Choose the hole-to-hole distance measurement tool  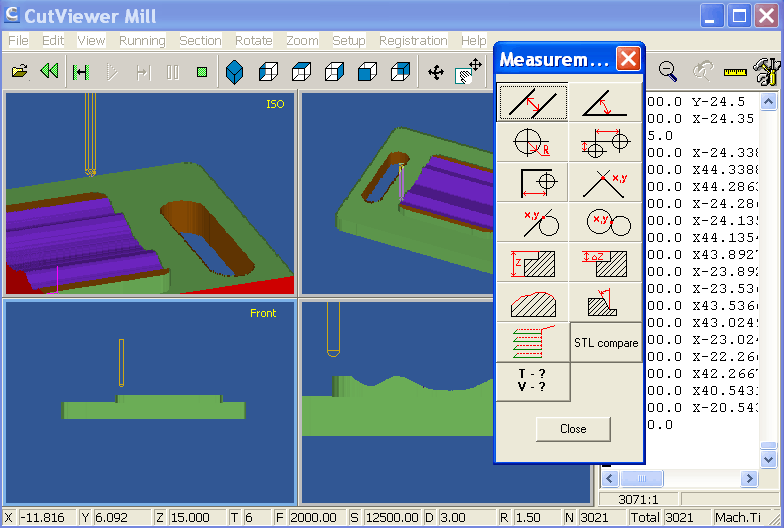pyautogui.click(x=605, y=142)
